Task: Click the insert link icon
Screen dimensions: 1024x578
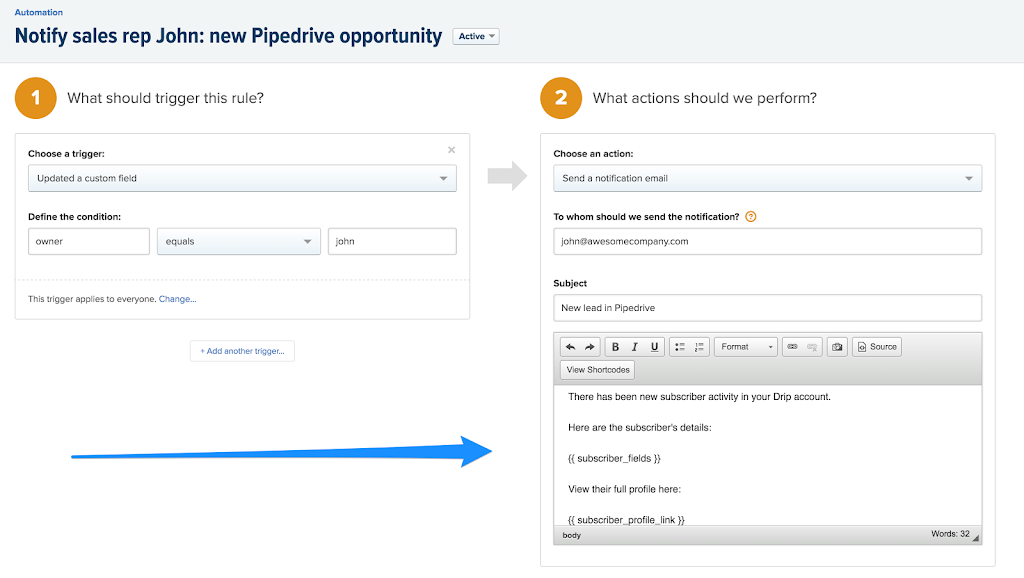Action: [x=792, y=347]
